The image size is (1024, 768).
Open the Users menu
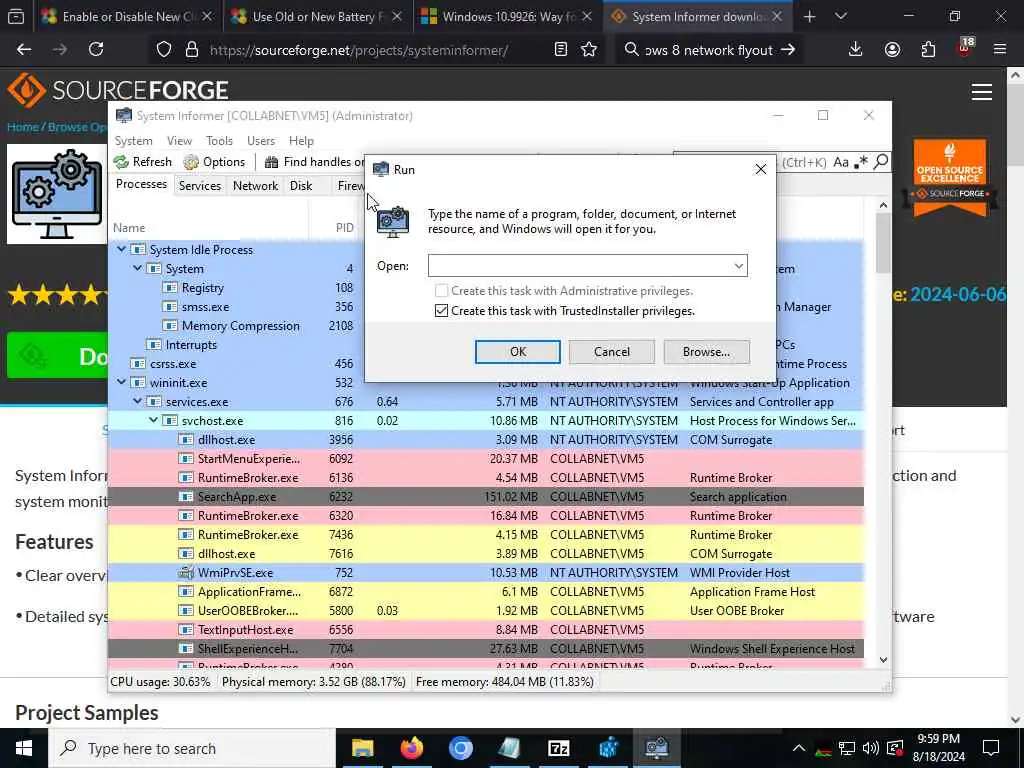click(x=261, y=140)
